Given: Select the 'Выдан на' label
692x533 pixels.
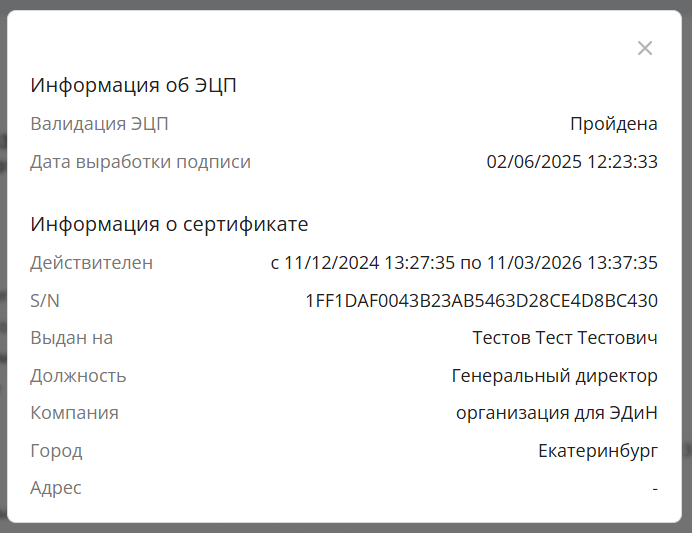Looking at the screenshot, I should 72,338.
